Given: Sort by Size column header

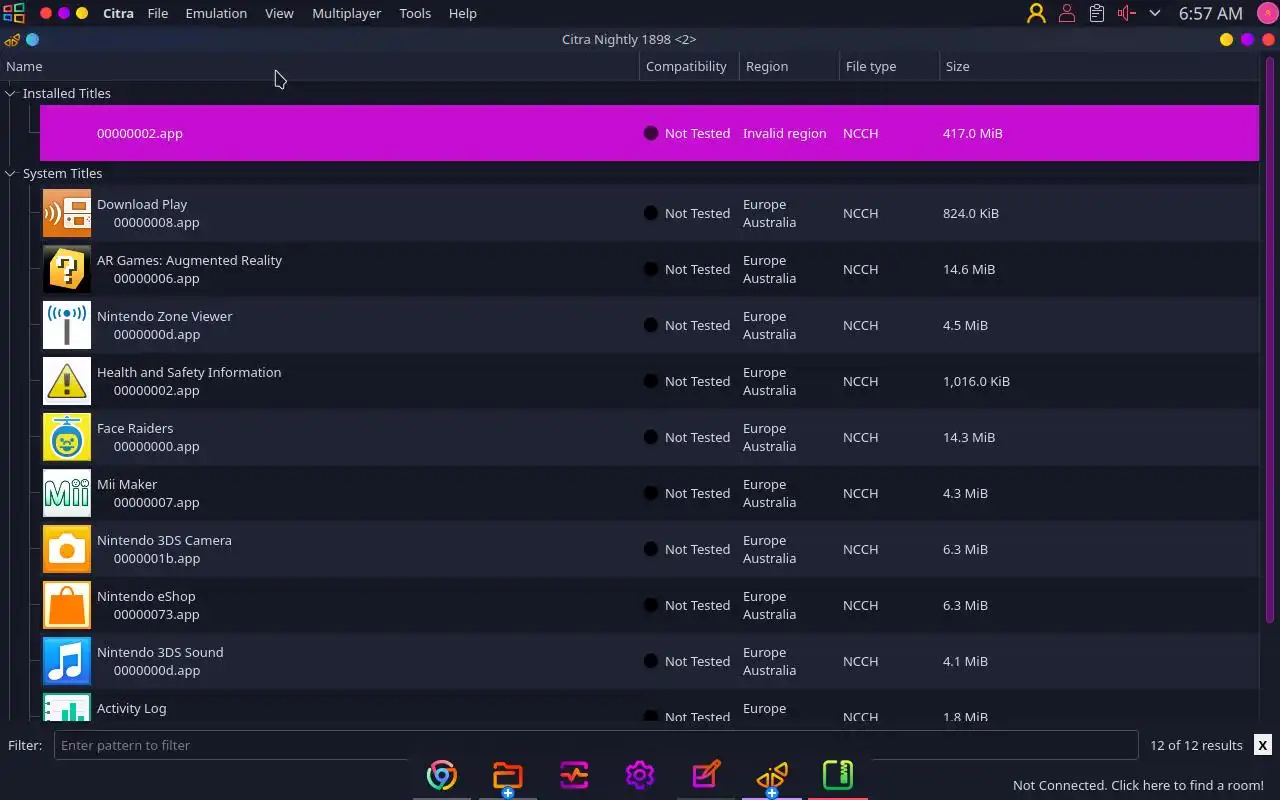Looking at the screenshot, I should [x=1099, y=66].
